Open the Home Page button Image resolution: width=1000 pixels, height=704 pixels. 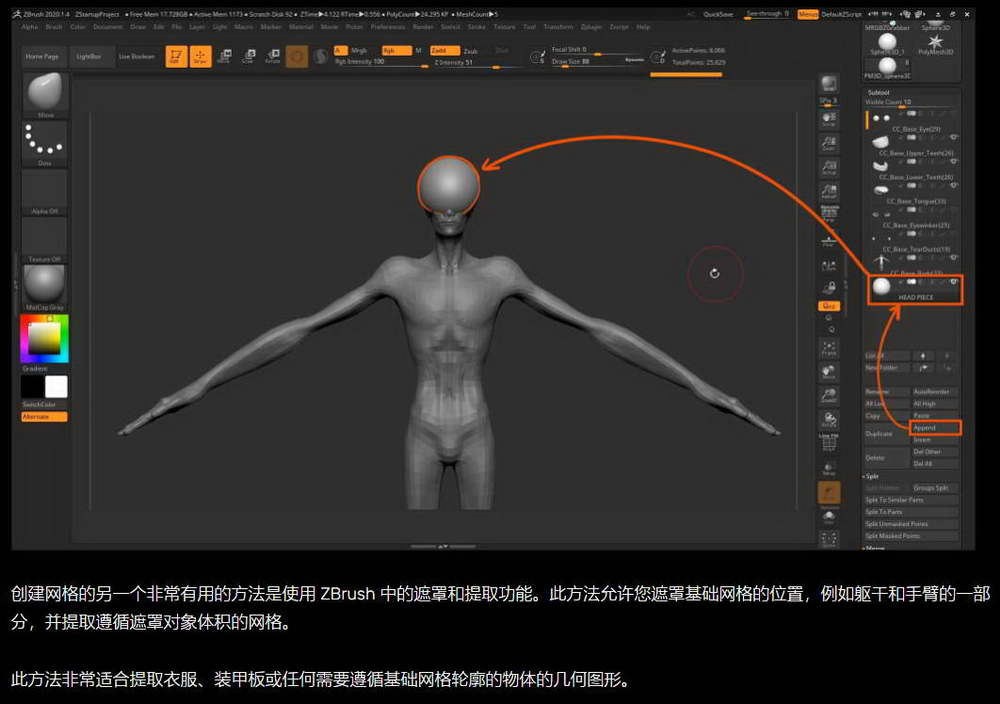42,57
